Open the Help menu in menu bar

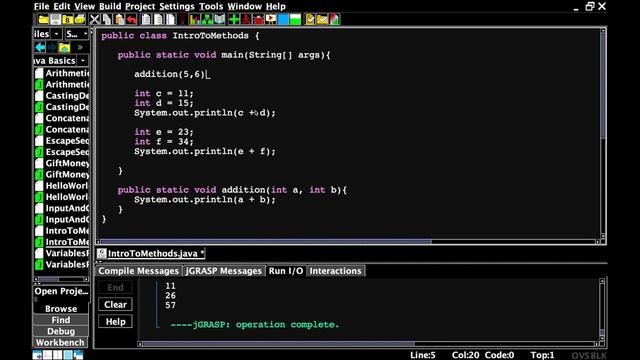tap(276, 6)
